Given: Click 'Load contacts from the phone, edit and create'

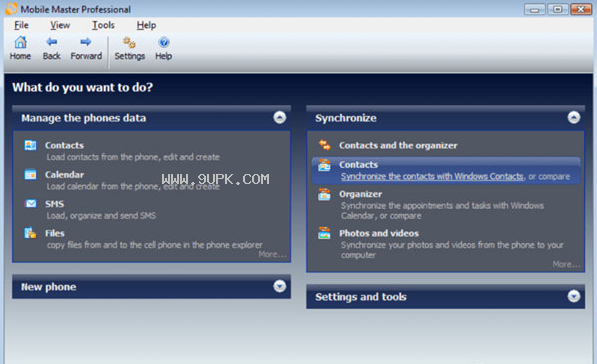Looking at the screenshot, I should pos(133,157).
